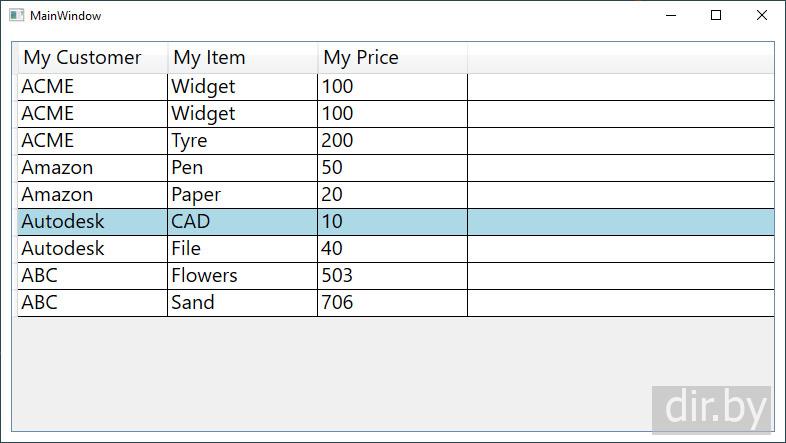The image size is (786, 443).
Task: Select the Flowers item cell
Action: pyautogui.click(x=242, y=276)
